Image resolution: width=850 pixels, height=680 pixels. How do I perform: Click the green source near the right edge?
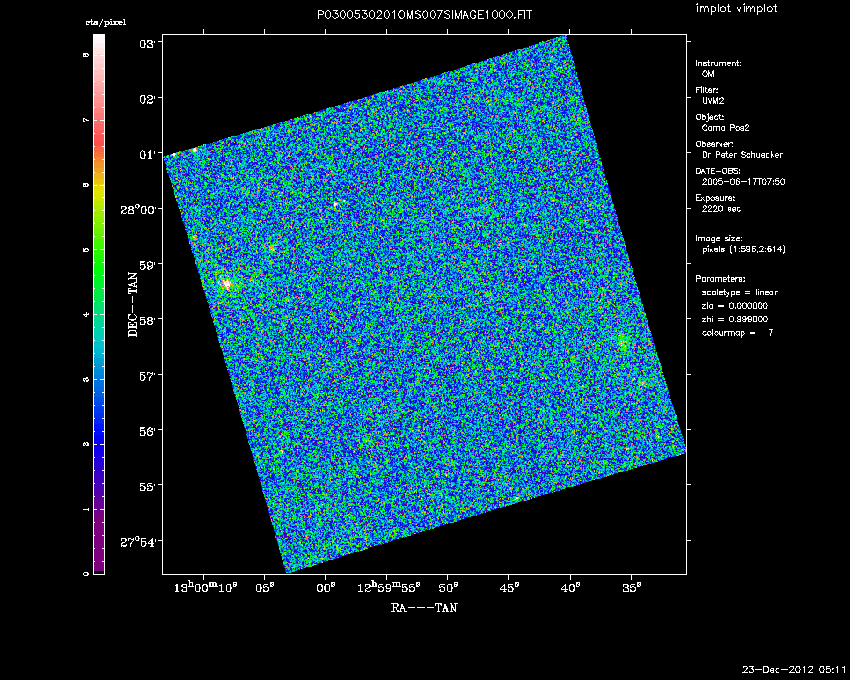(x=623, y=344)
